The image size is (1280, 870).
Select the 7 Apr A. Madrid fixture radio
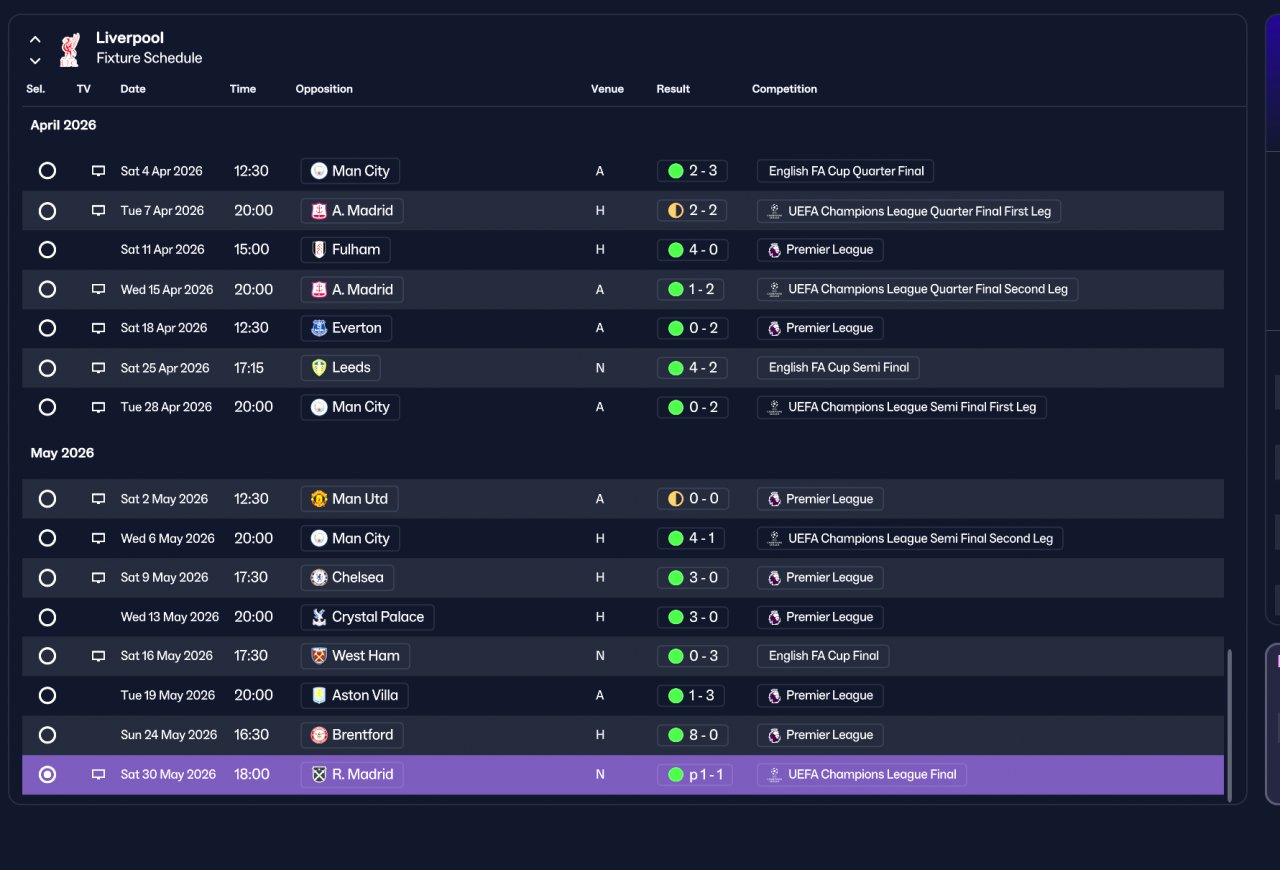click(x=47, y=211)
